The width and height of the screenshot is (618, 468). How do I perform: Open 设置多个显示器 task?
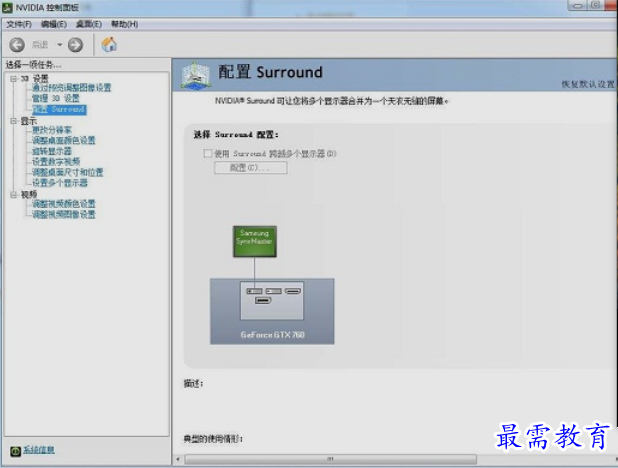click(x=60, y=183)
